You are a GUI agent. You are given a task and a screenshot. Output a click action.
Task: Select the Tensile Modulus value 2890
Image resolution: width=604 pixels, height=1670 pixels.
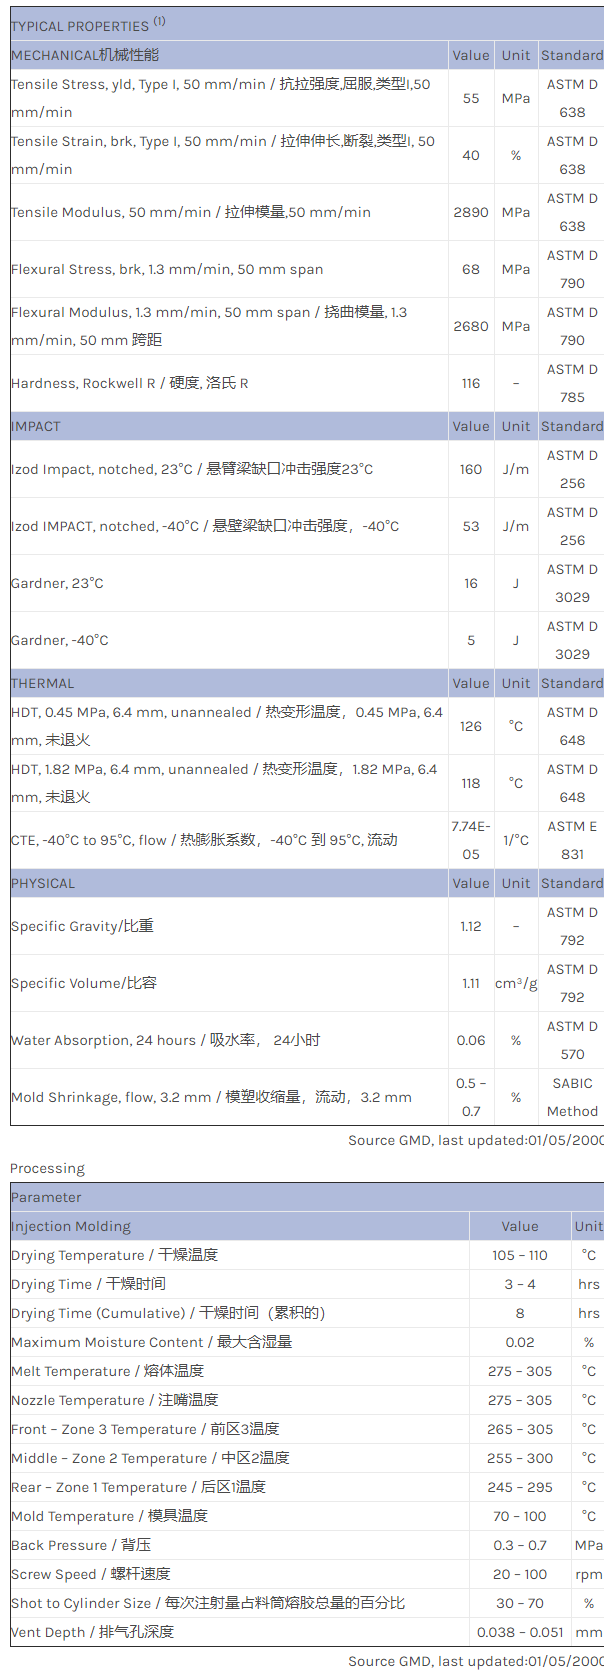[471, 212]
